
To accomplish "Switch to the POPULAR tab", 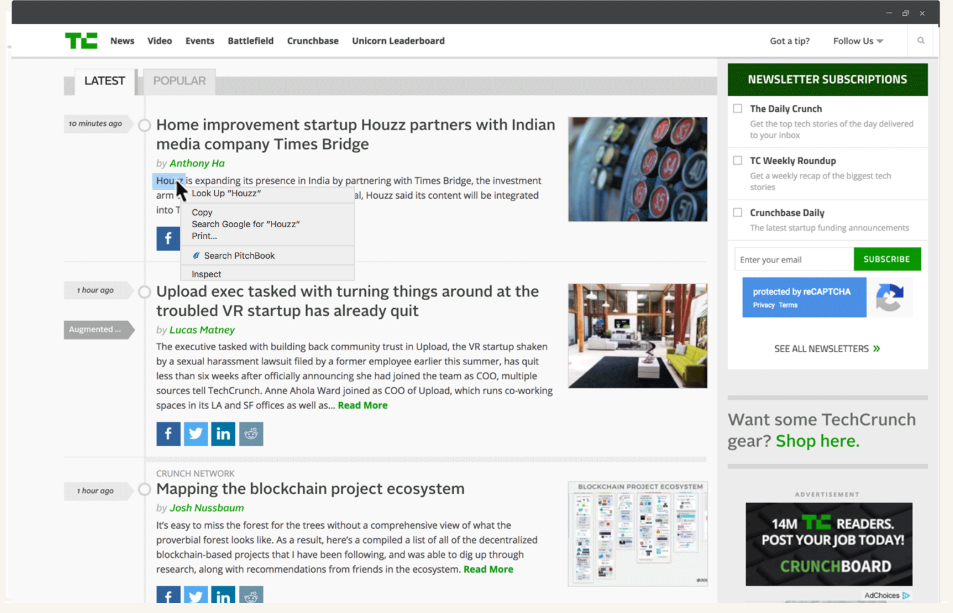I will coord(179,81).
